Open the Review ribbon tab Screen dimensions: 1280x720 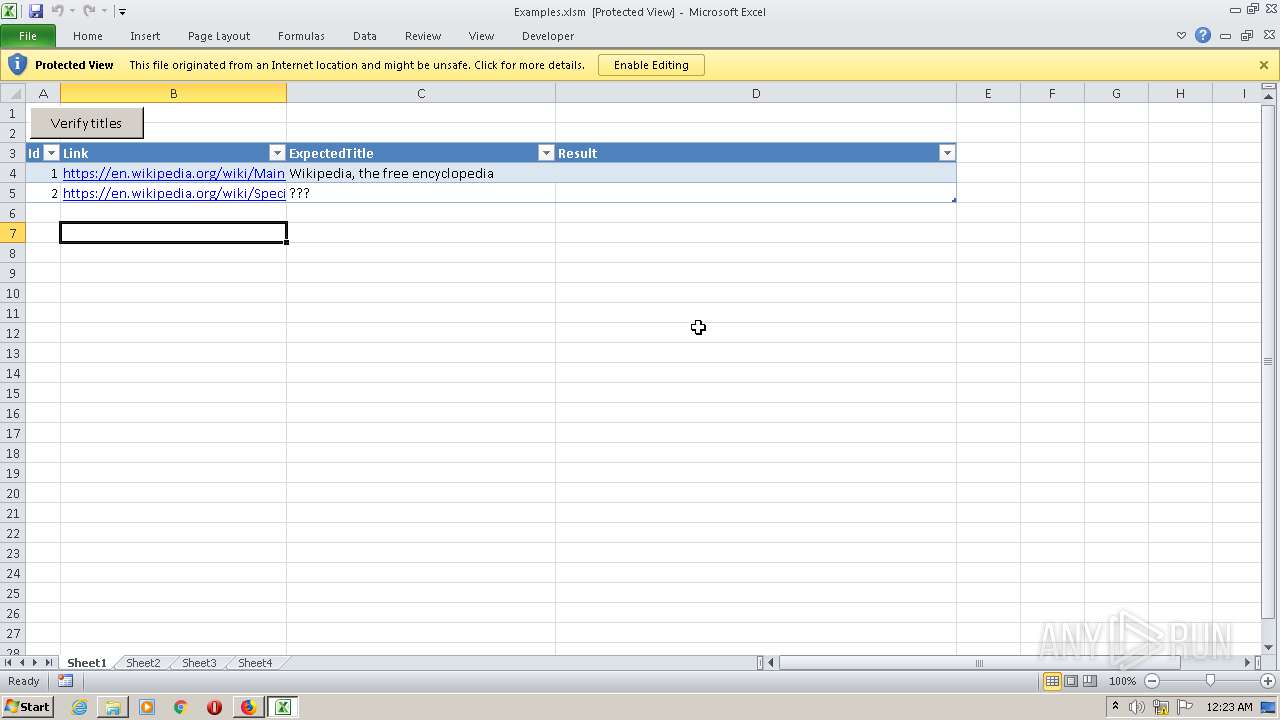(x=423, y=36)
